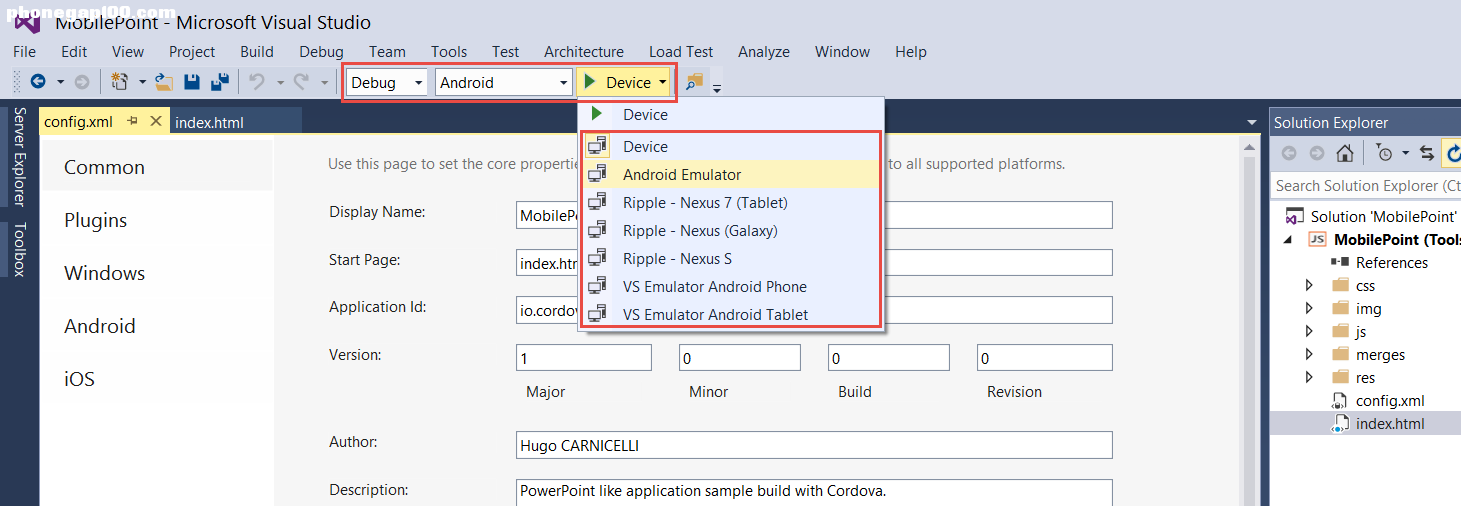
Task: Pin the config.xml tab
Action: click(132, 121)
